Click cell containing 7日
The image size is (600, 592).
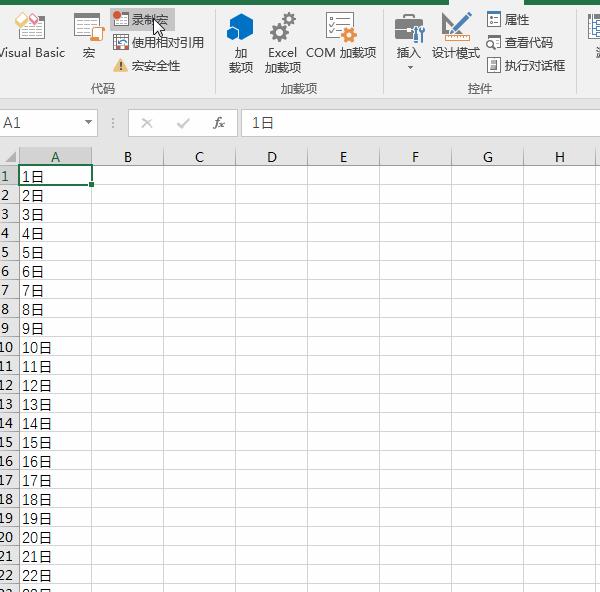click(55, 290)
